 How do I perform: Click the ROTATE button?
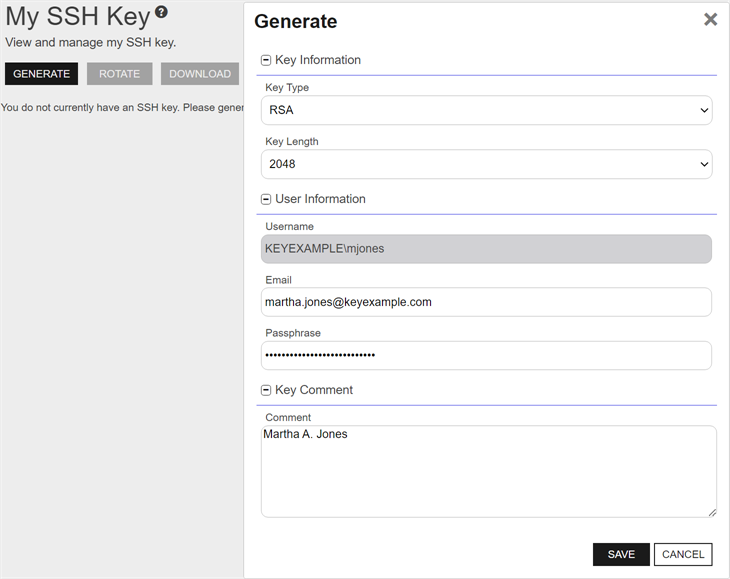click(x=119, y=74)
